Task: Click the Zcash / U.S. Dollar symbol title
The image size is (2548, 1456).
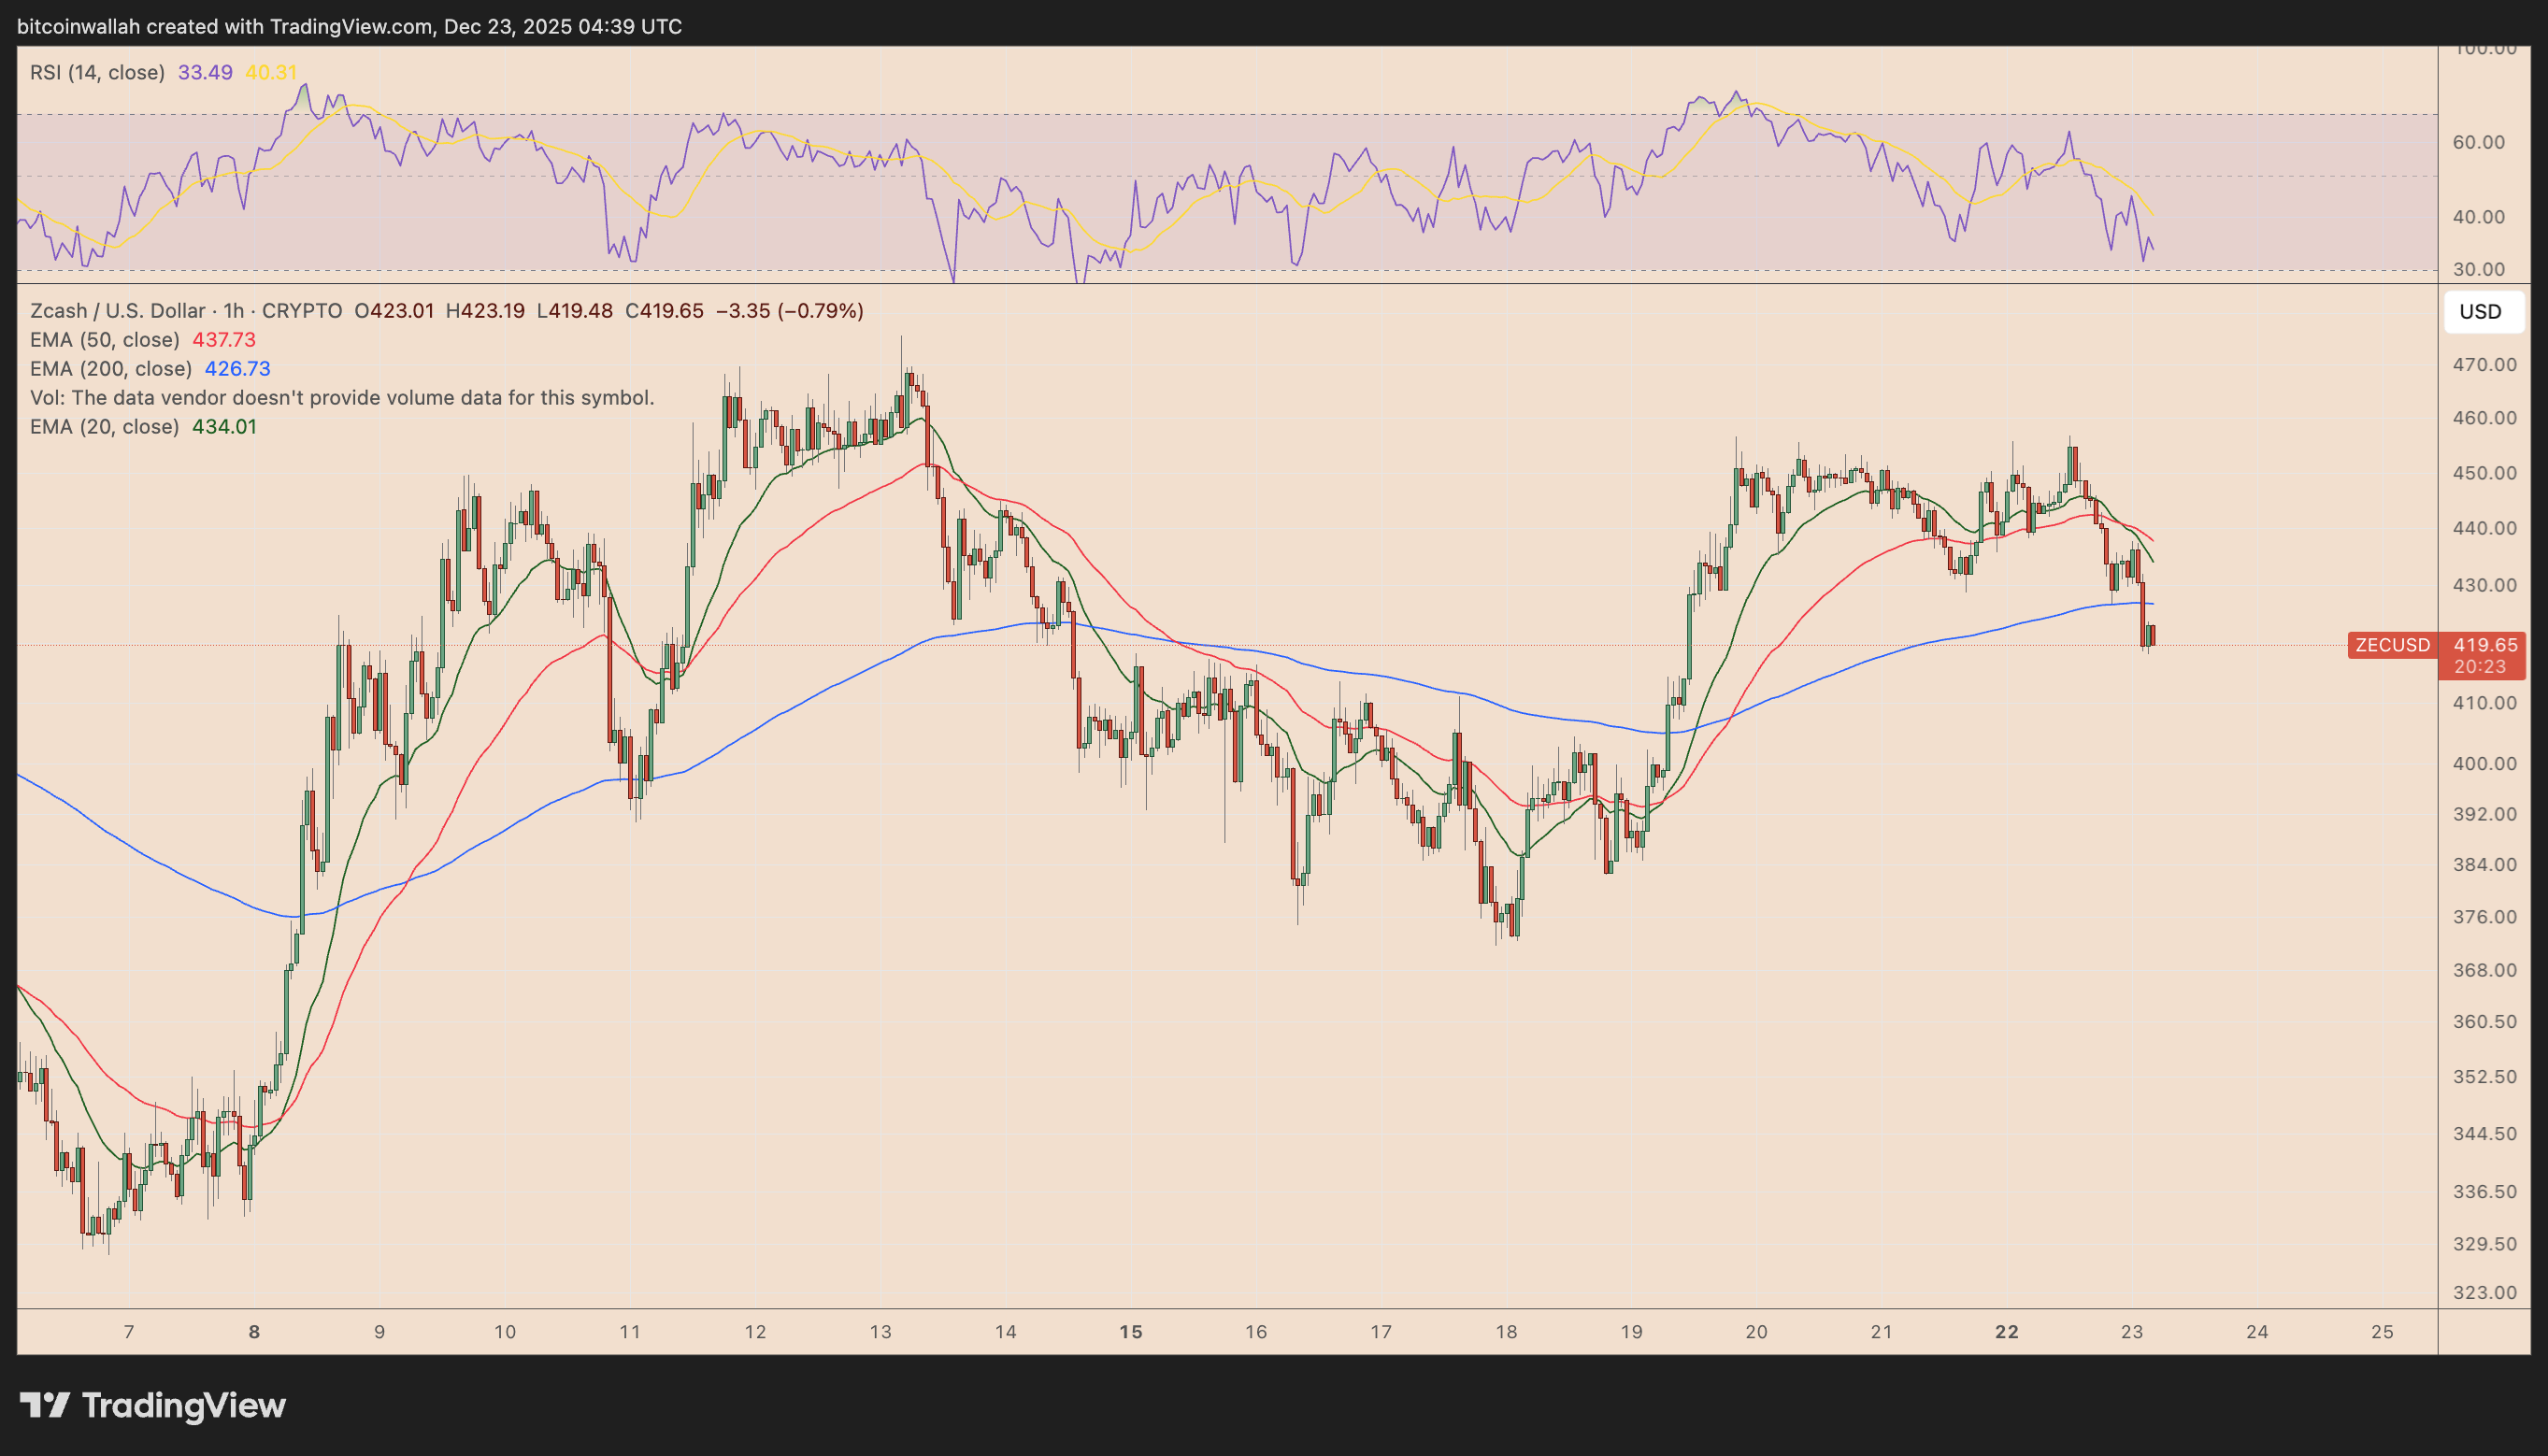Action: click(x=115, y=311)
